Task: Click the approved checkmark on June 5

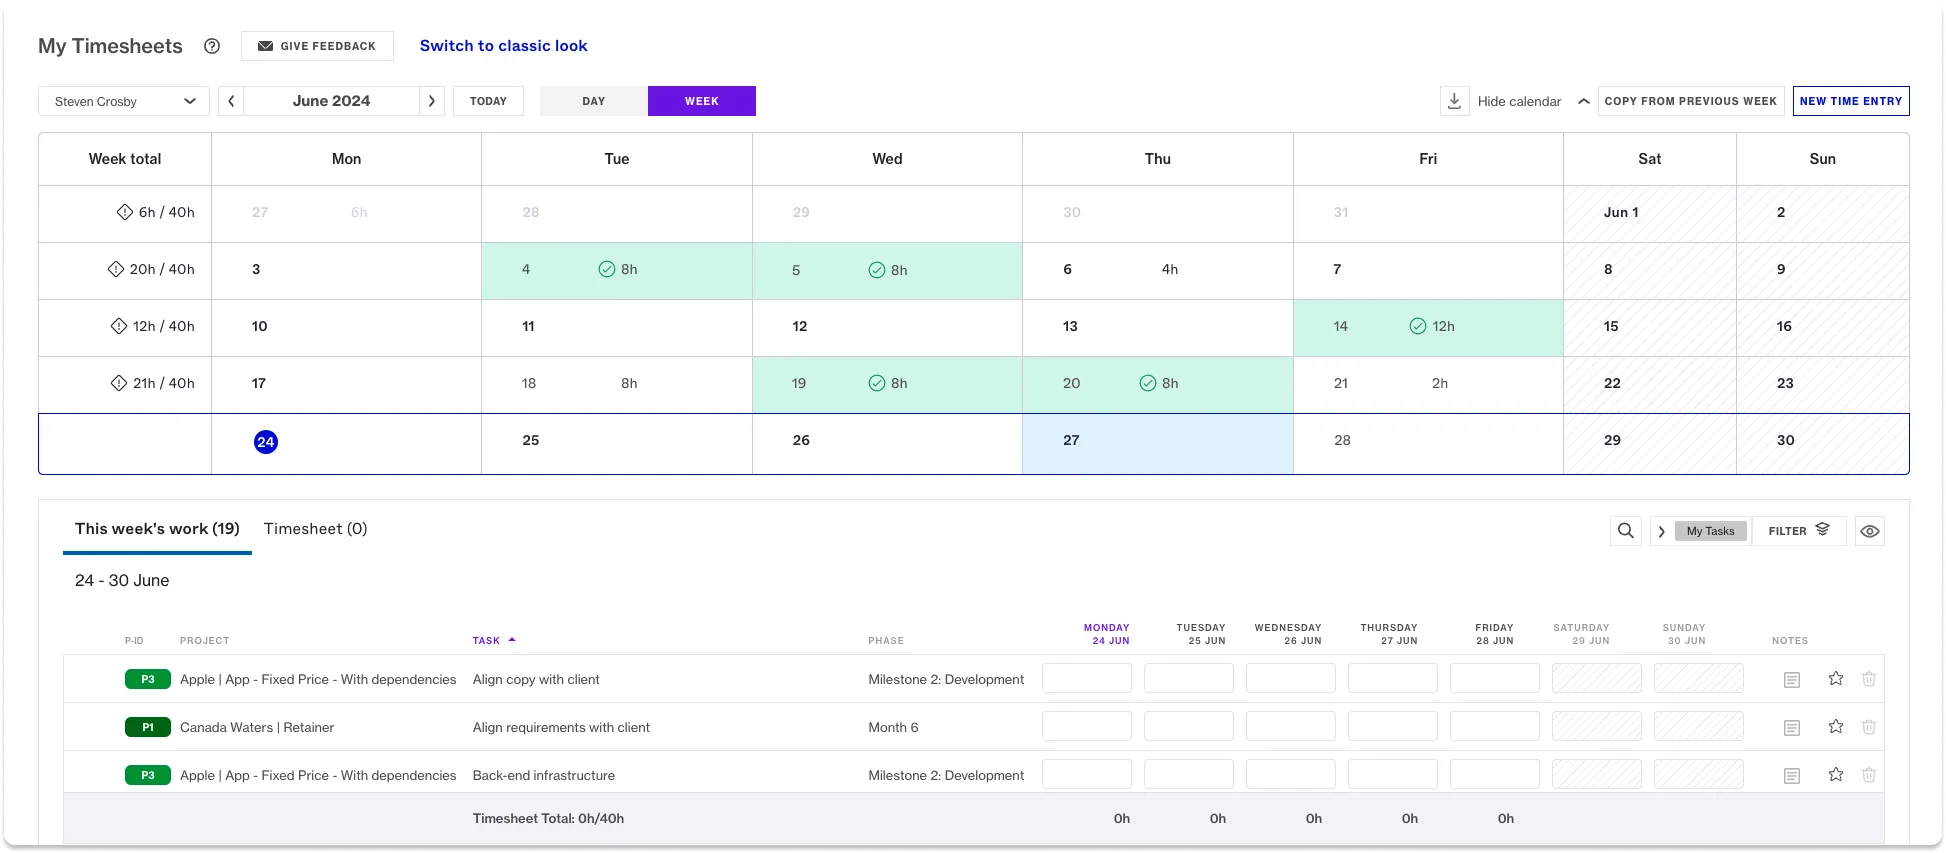Action: 877,270
